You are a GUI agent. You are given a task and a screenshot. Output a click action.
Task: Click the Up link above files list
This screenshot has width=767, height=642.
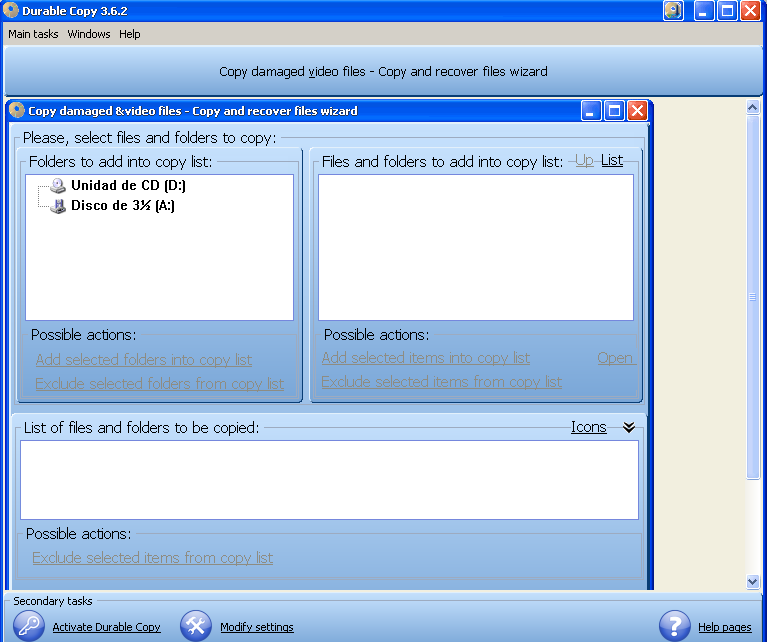[584, 160]
